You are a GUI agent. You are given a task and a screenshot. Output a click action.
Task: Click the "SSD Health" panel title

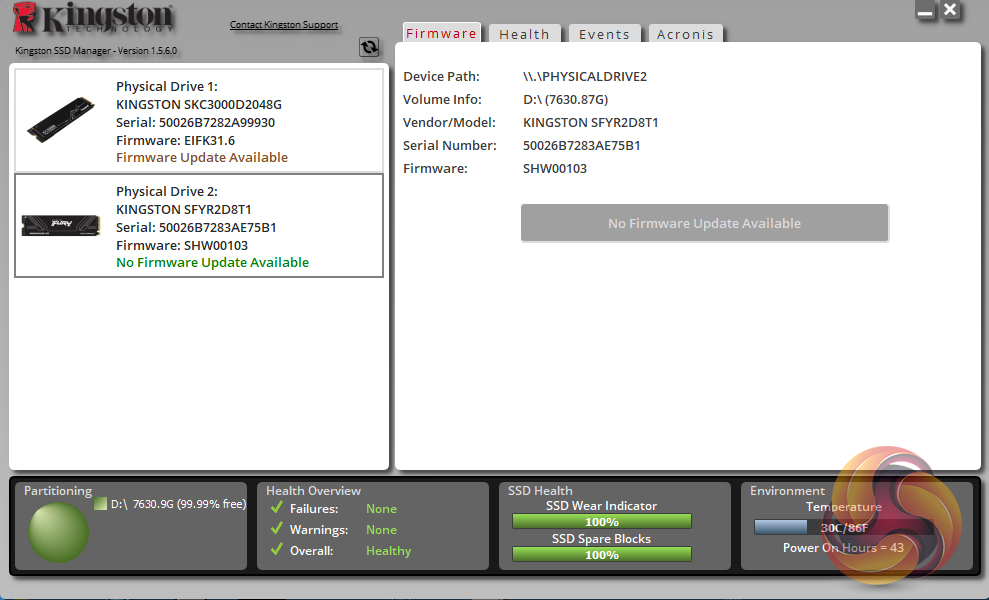[540, 490]
